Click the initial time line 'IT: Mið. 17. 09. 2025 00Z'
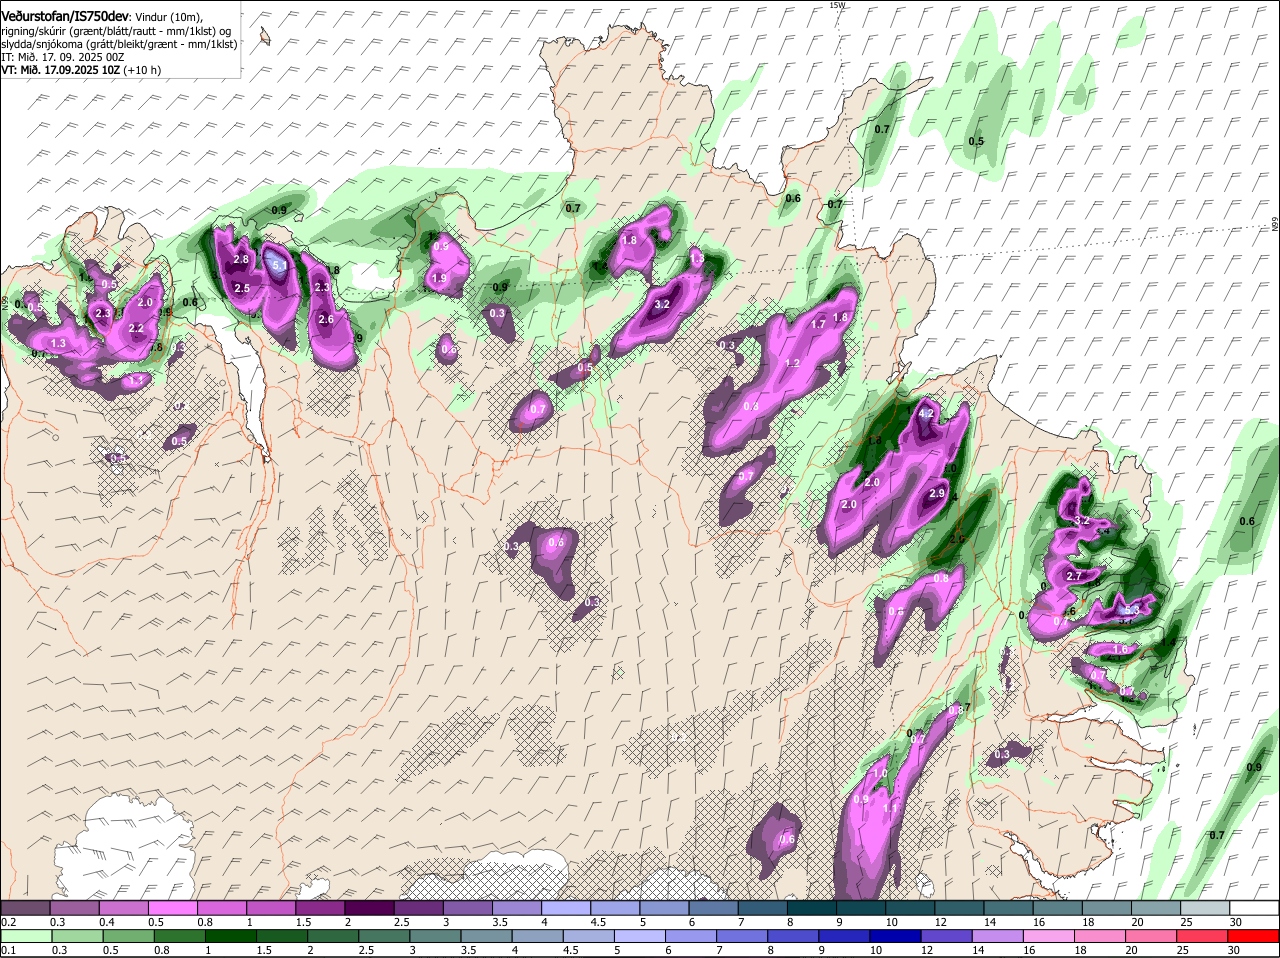1280x958 pixels. click(63, 57)
